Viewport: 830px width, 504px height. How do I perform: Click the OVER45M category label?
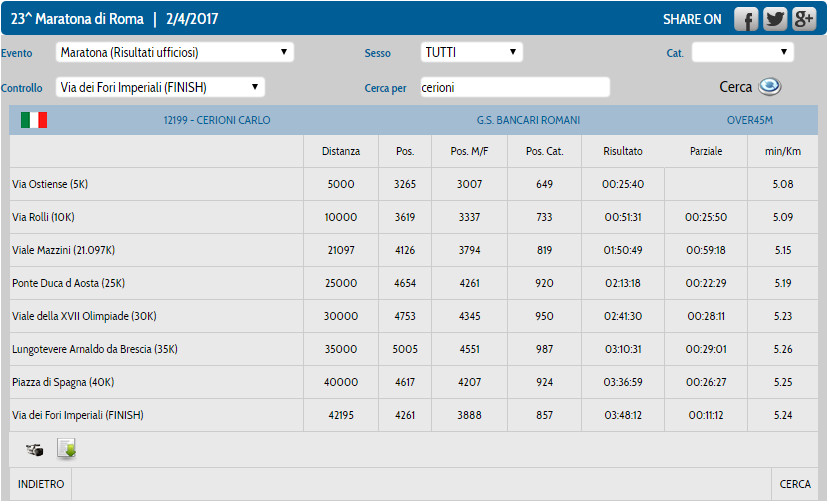pyautogui.click(x=749, y=120)
